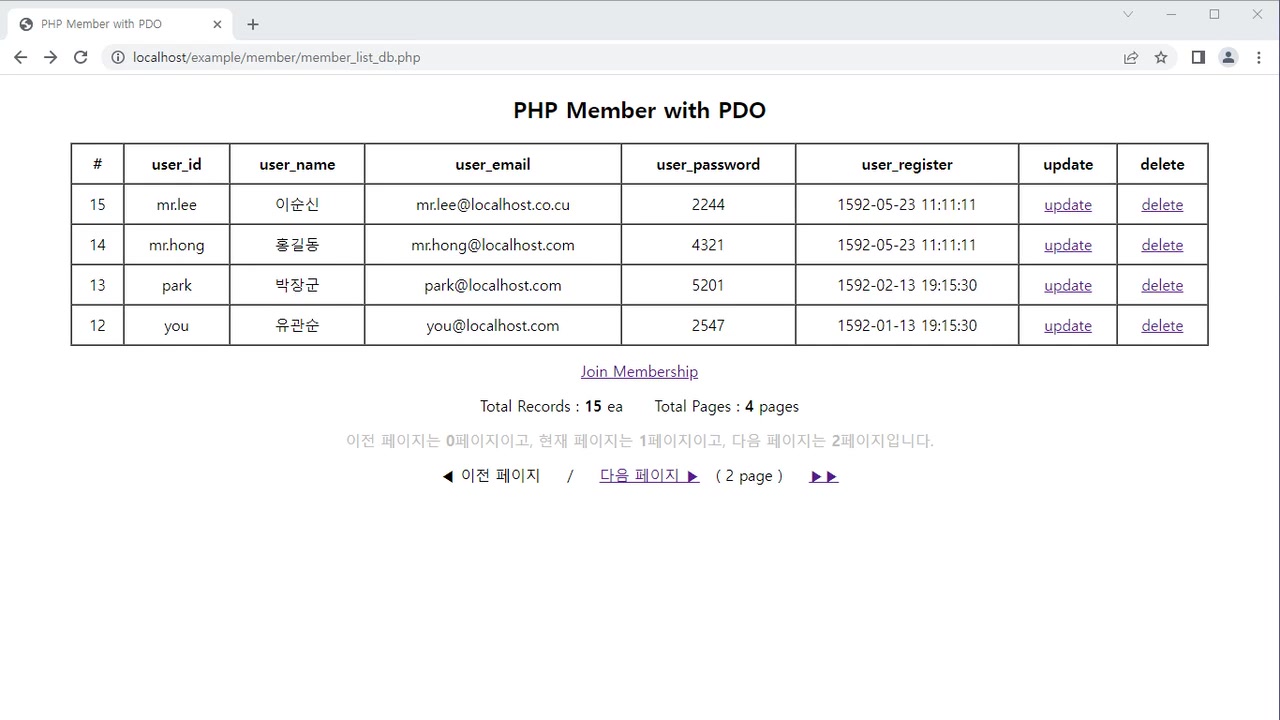1280x720 pixels.
Task: Jump to last page double arrow
Action: tap(824, 477)
